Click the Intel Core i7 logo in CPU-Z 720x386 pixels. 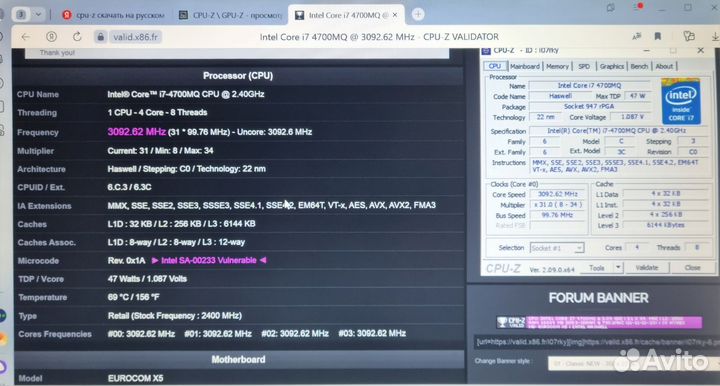coord(681,101)
